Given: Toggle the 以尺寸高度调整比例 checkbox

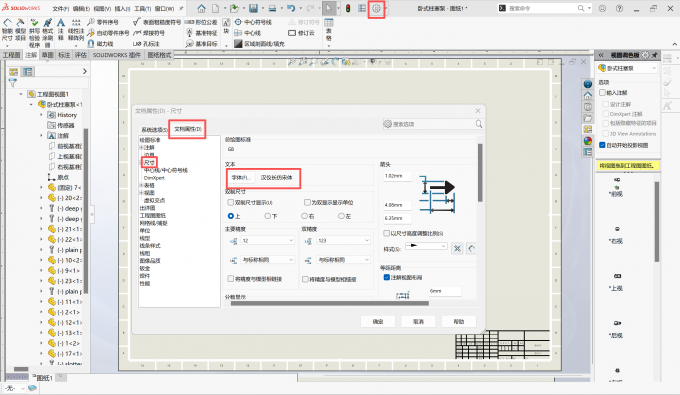Looking at the screenshot, I should coord(386,233).
